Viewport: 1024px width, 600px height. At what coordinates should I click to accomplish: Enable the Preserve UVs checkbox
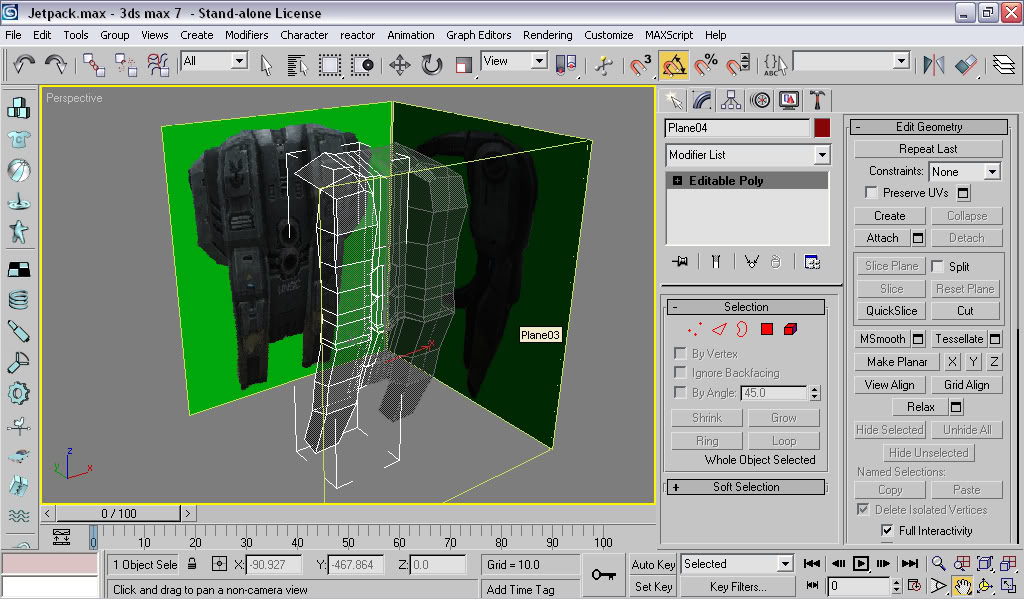(872, 193)
